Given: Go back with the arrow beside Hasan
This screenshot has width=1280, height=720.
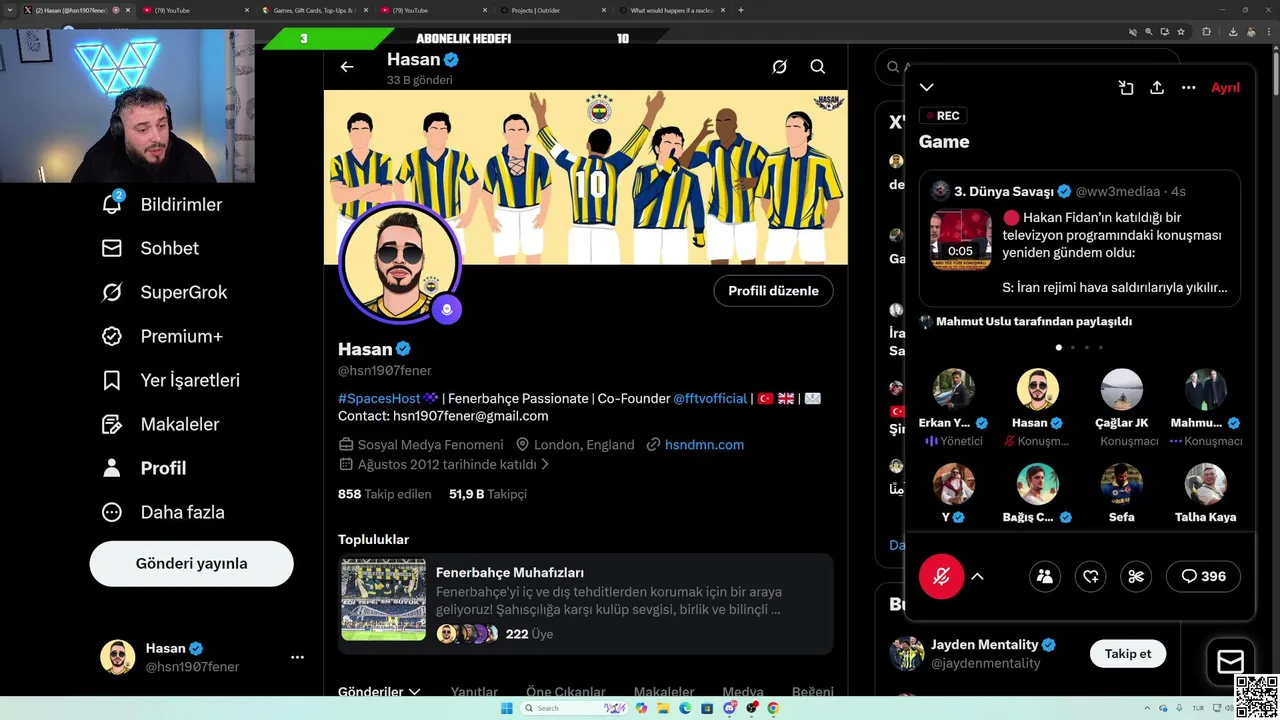Looking at the screenshot, I should point(347,67).
